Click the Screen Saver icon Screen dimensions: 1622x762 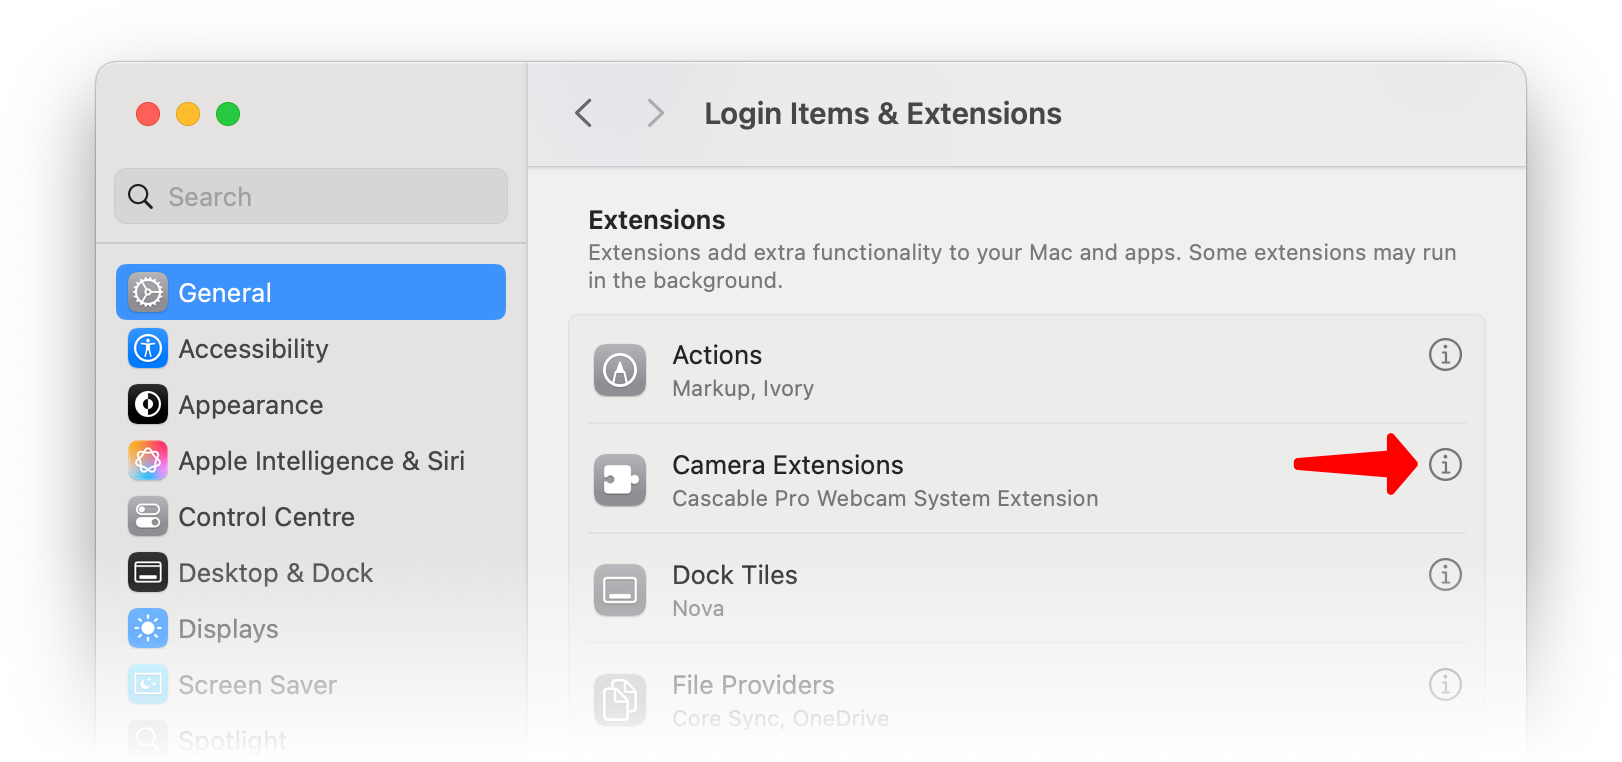[x=148, y=684]
